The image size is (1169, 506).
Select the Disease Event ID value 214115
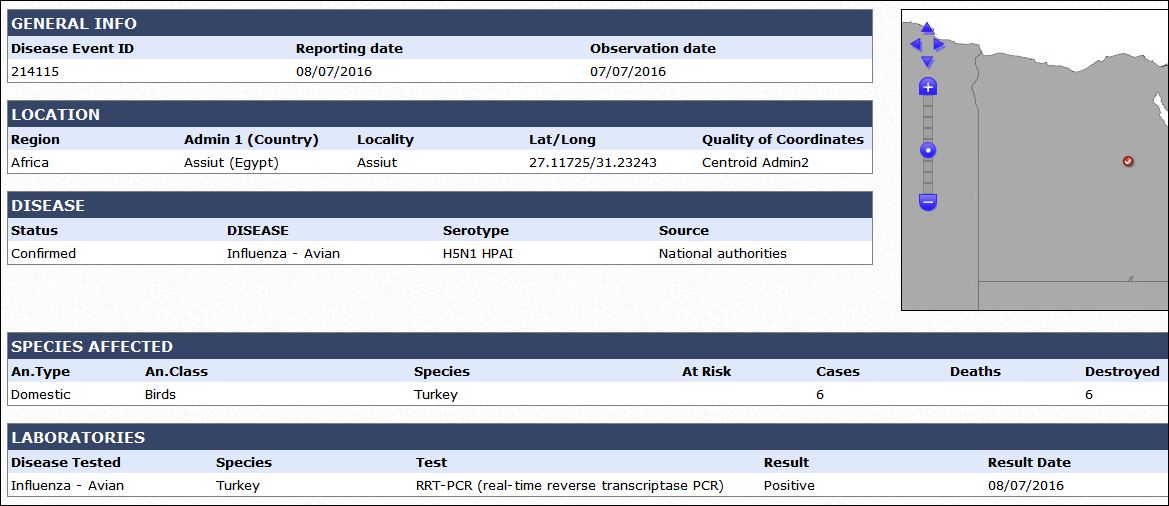tap(35, 72)
